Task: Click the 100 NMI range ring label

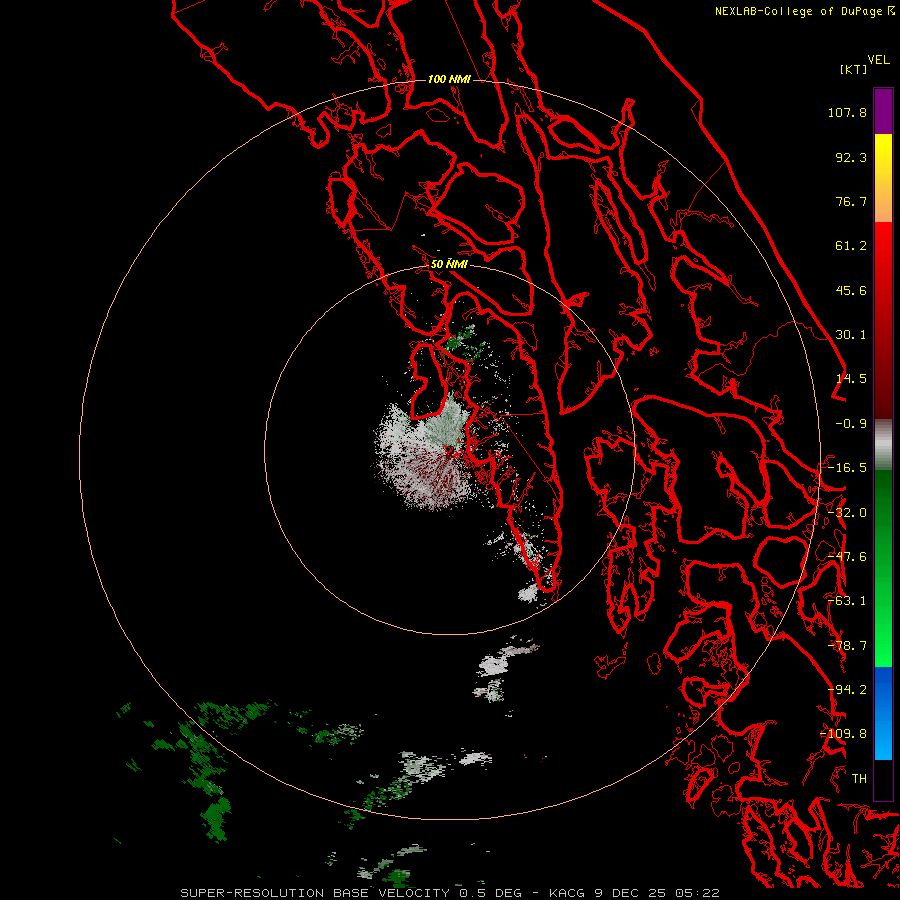Action: [x=449, y=79]
